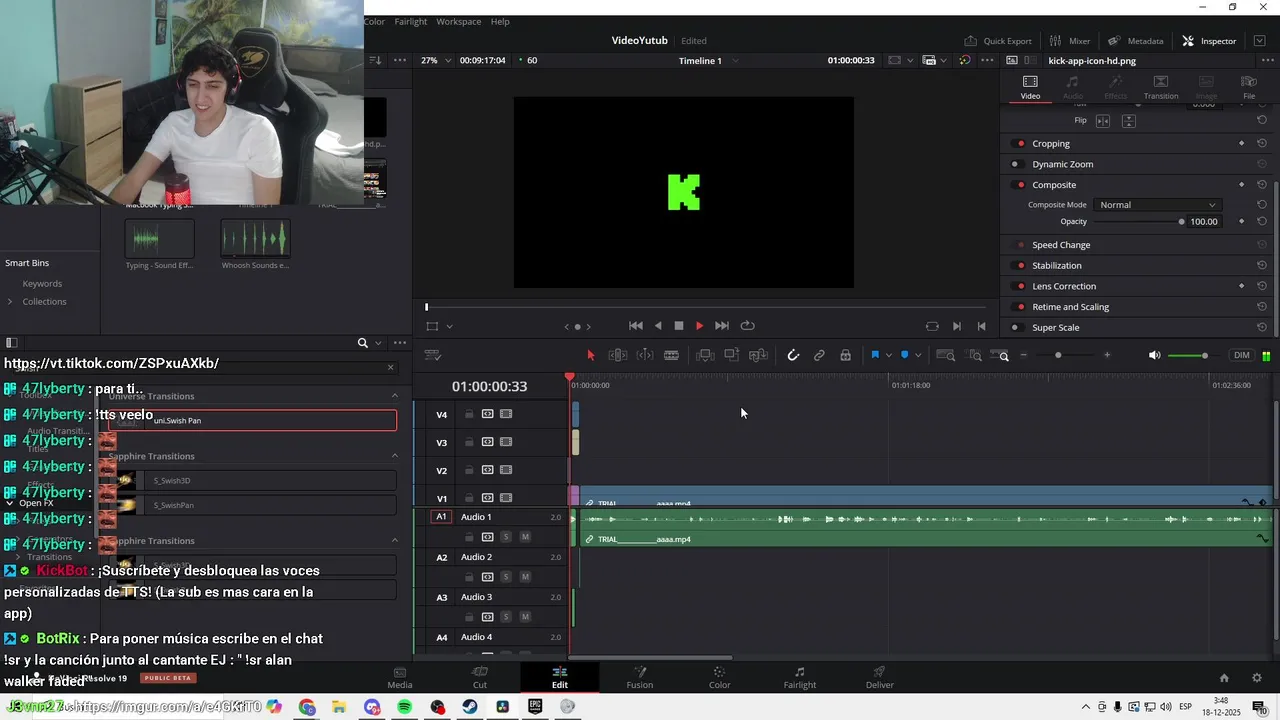Open the Help menu

coord(500,21)
